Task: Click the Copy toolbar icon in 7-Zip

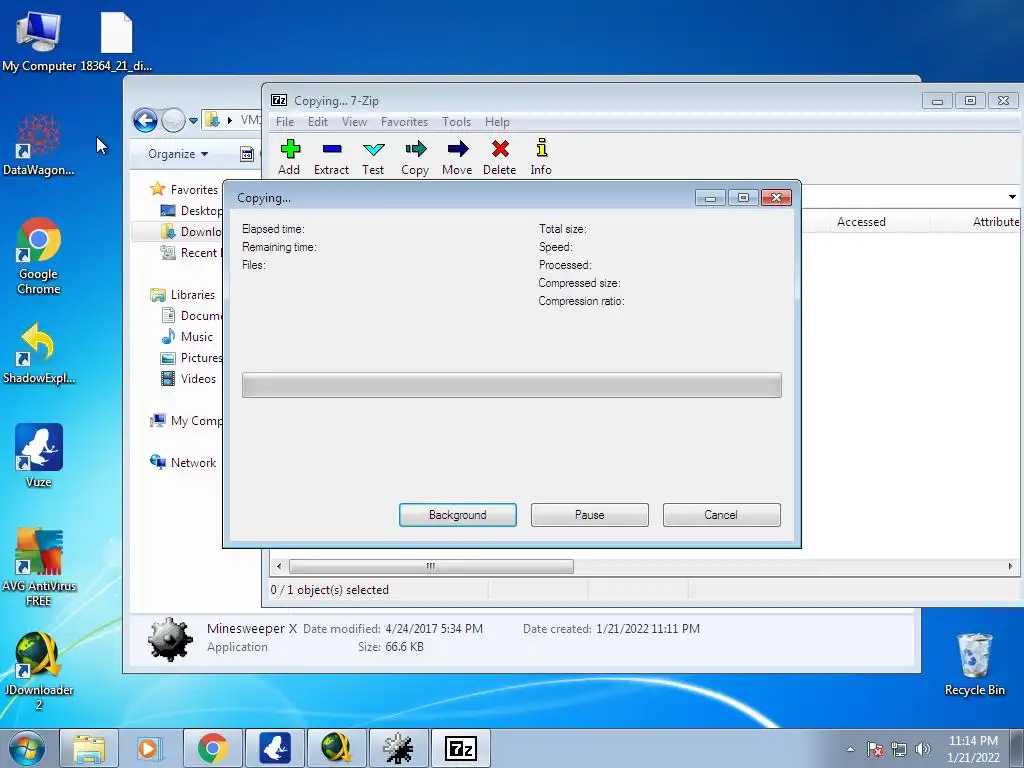Action: click(415, 157)
